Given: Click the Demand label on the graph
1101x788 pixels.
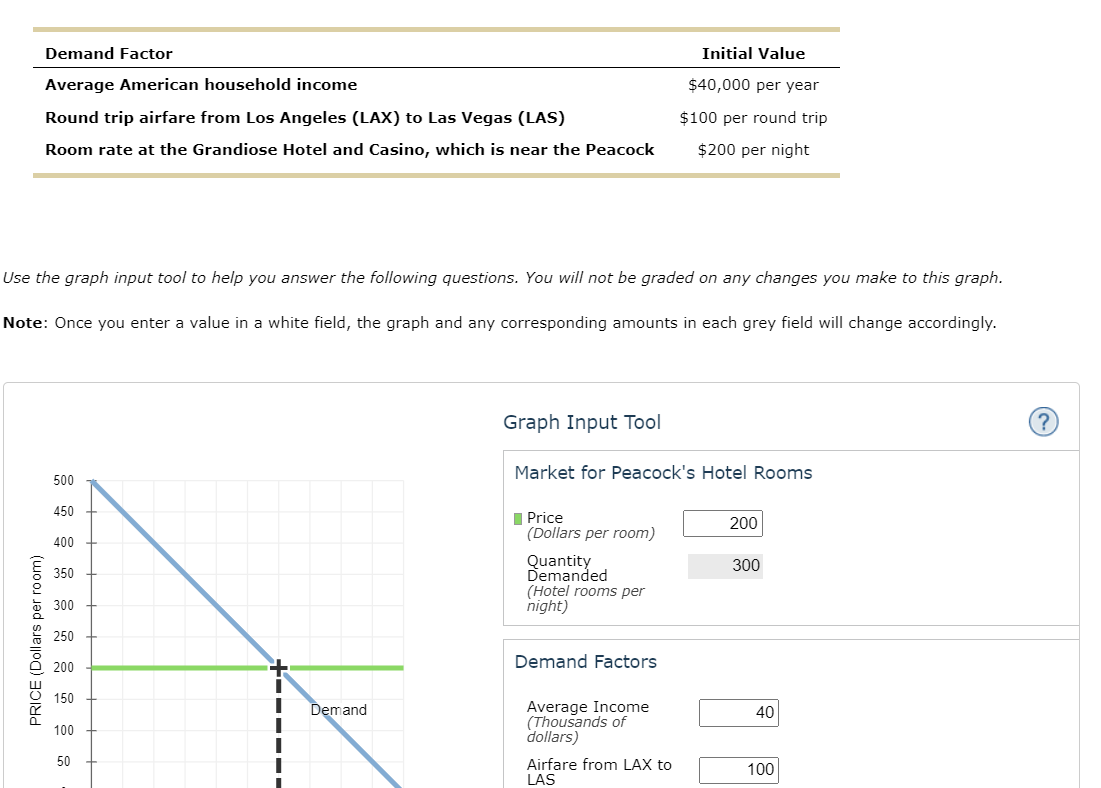Looking at the screenshot, I should 340,710.
